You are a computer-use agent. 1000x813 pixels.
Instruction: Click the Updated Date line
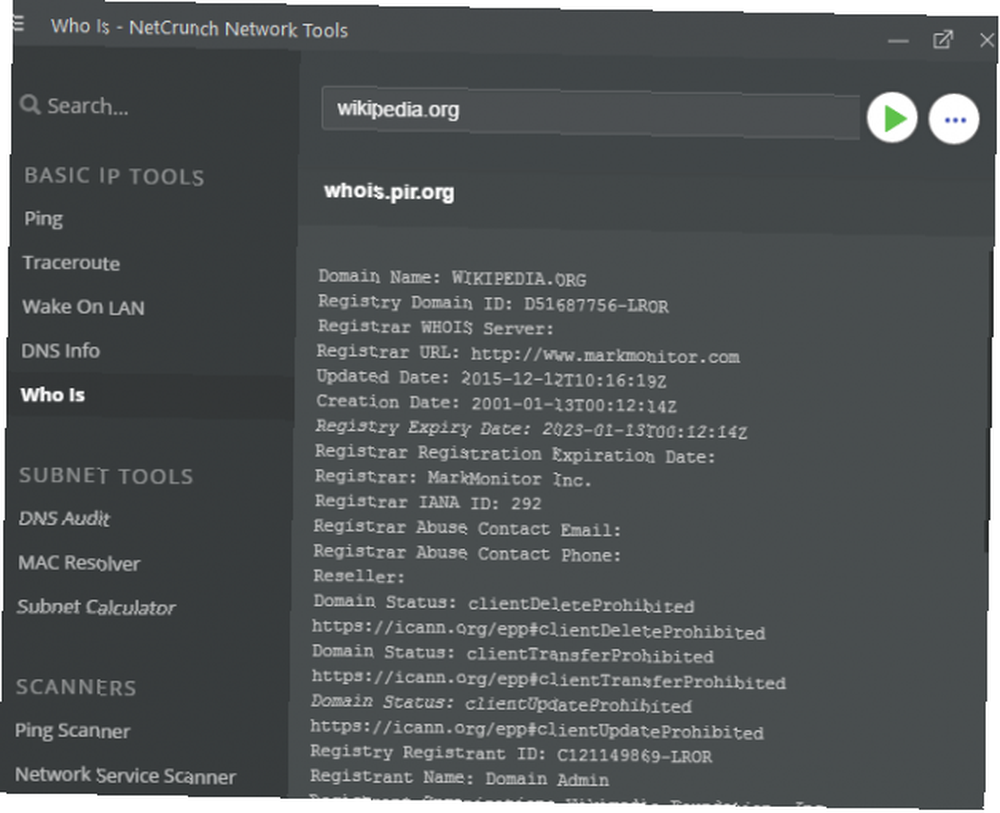[491, 378]
